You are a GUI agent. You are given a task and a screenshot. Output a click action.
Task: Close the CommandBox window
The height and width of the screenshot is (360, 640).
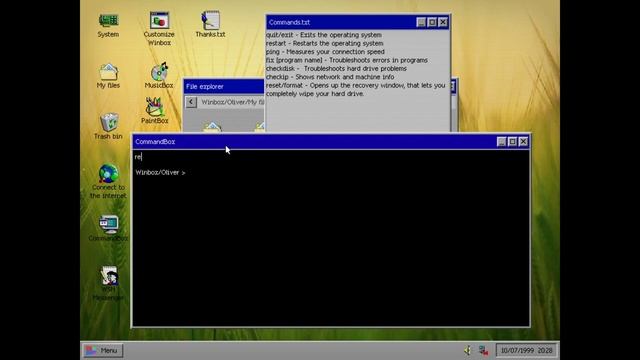pyautogui.click(x=523, y=142)
